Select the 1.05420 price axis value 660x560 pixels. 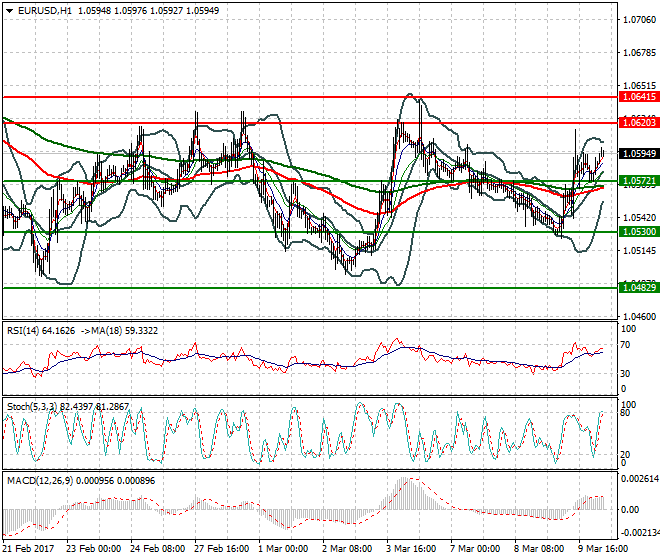click(x=639, y=218)
